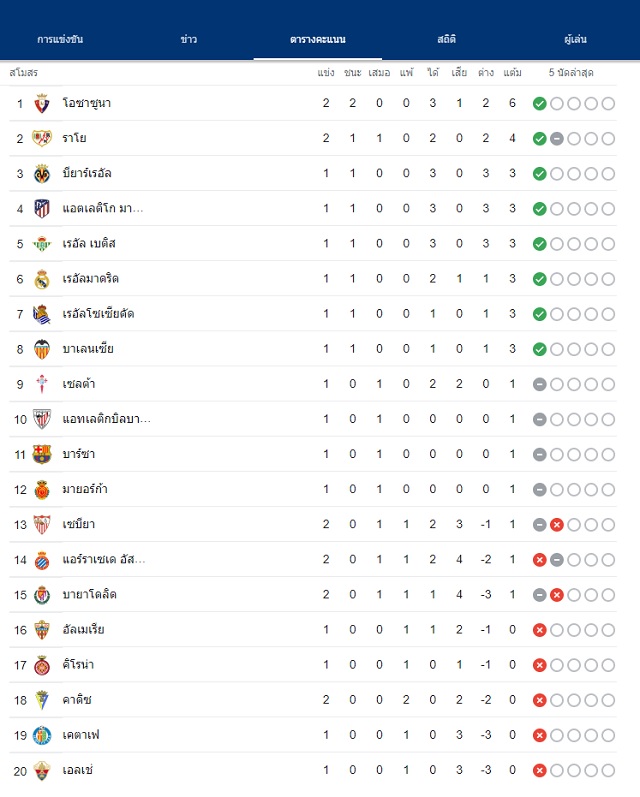This screenshot has width=640, height=797.
Task: Click the บาร์ซา crest icon
Action: point(42,454)
